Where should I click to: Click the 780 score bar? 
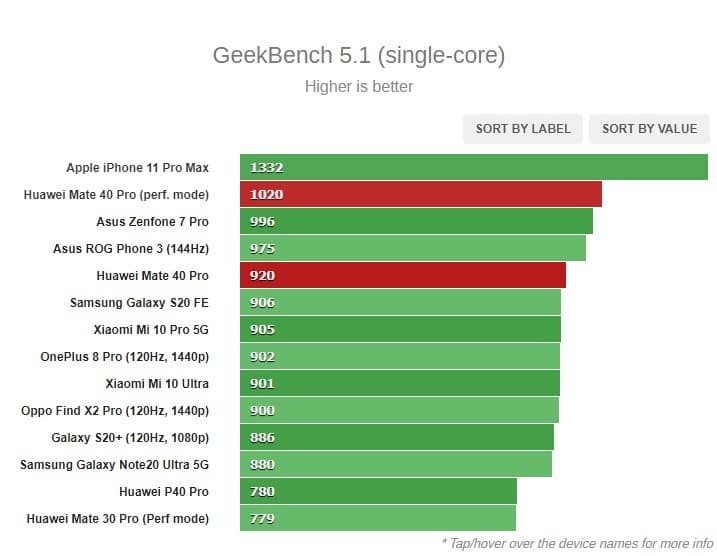(378, 492)
